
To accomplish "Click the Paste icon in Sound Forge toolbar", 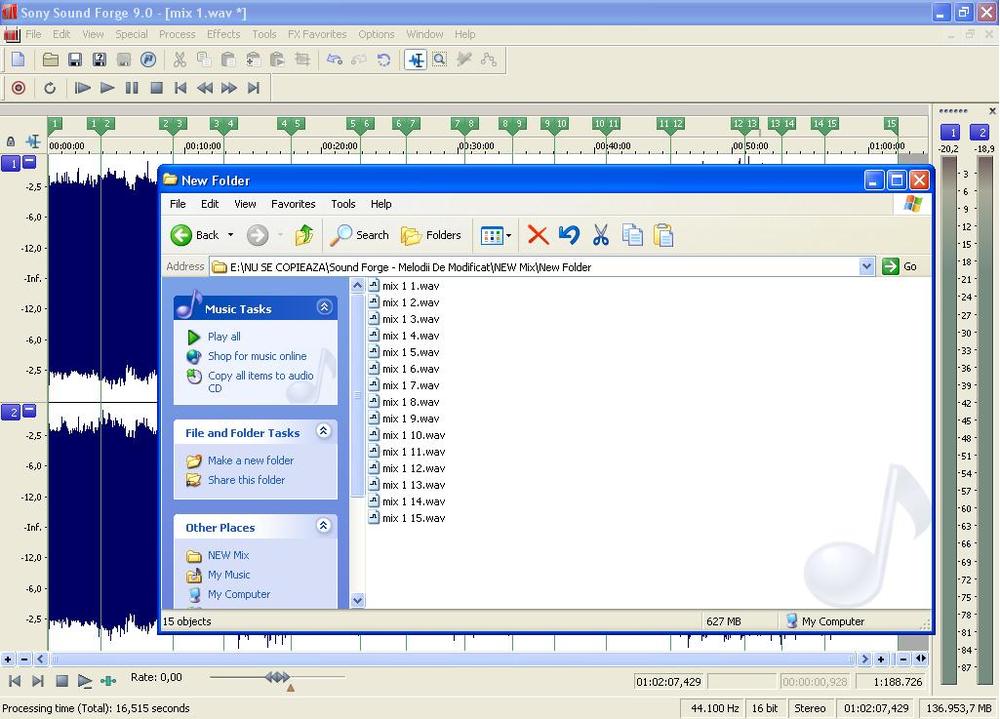I will point(228,60).
